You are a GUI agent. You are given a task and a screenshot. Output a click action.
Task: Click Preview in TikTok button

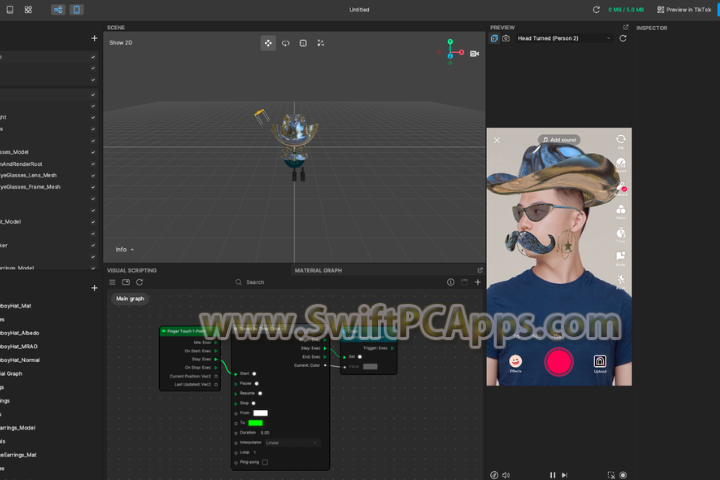[684, 10]
